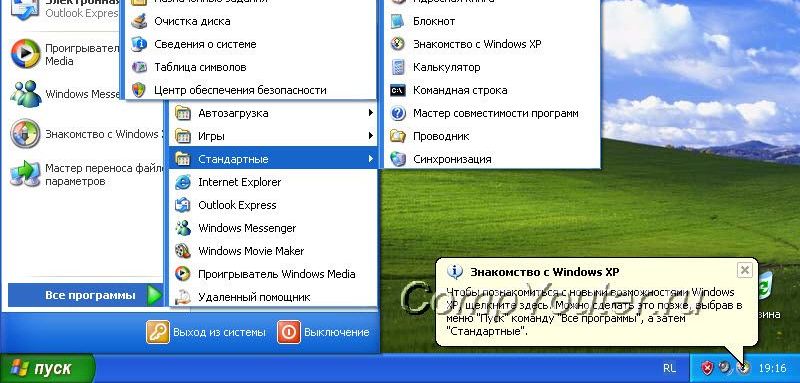Click the Internet Explorer icon in programs list
The height and width of the screenshot is (383, 800).
(x=183, y=182)
